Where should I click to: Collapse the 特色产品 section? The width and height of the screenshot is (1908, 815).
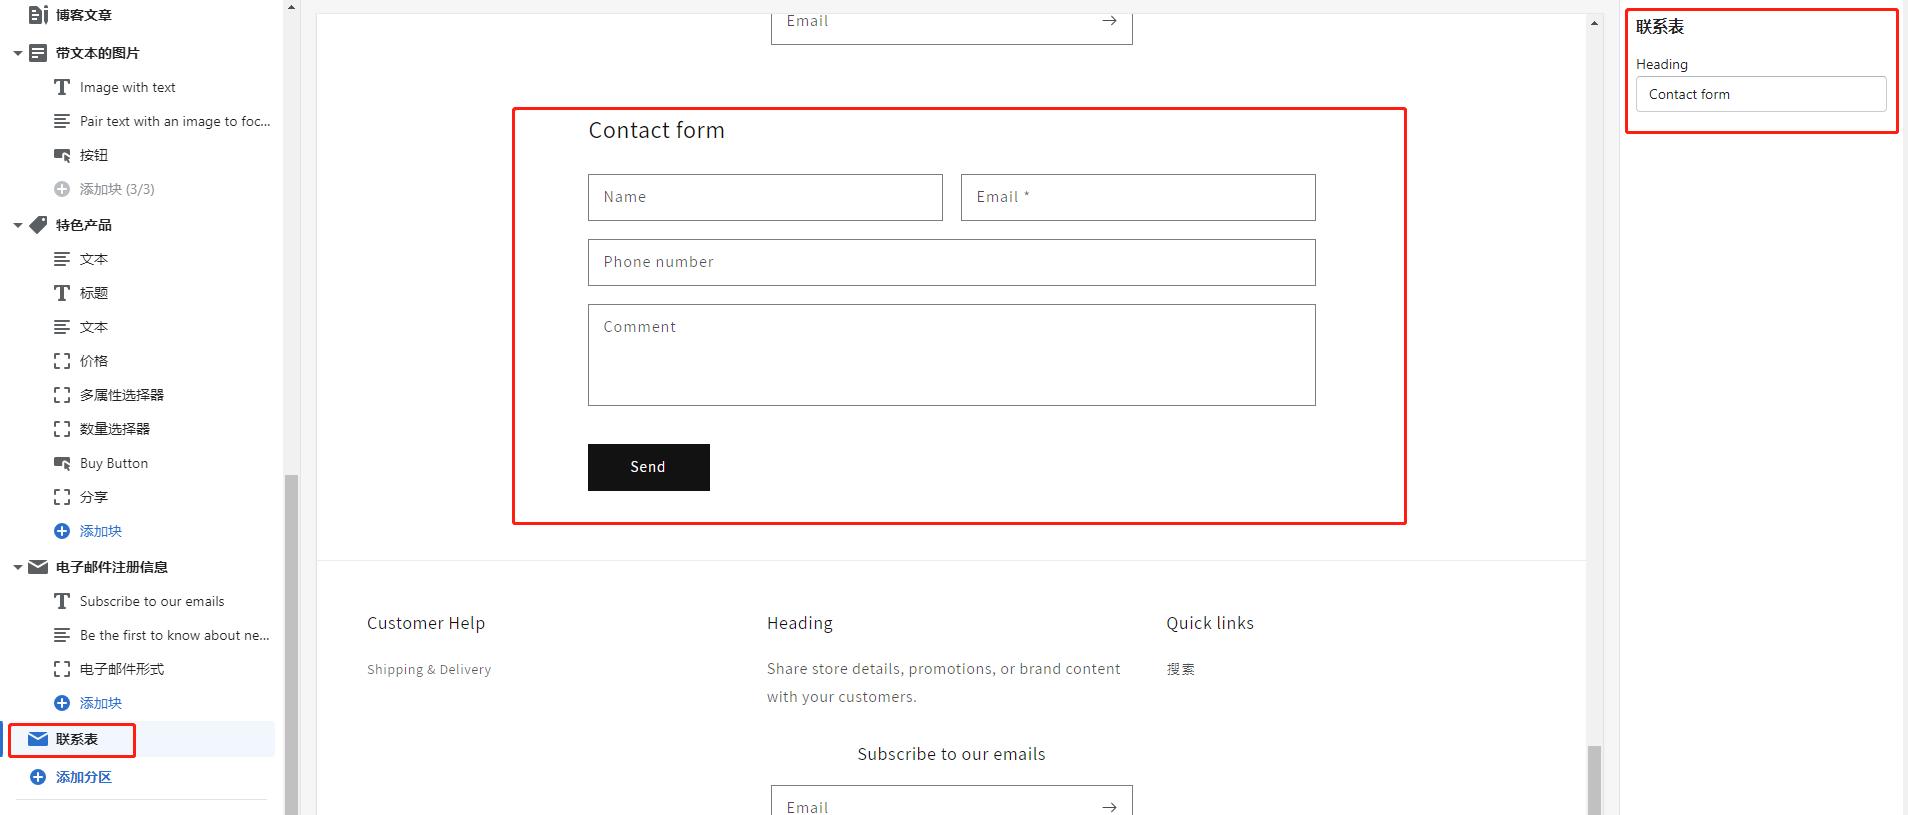point(17,226)
